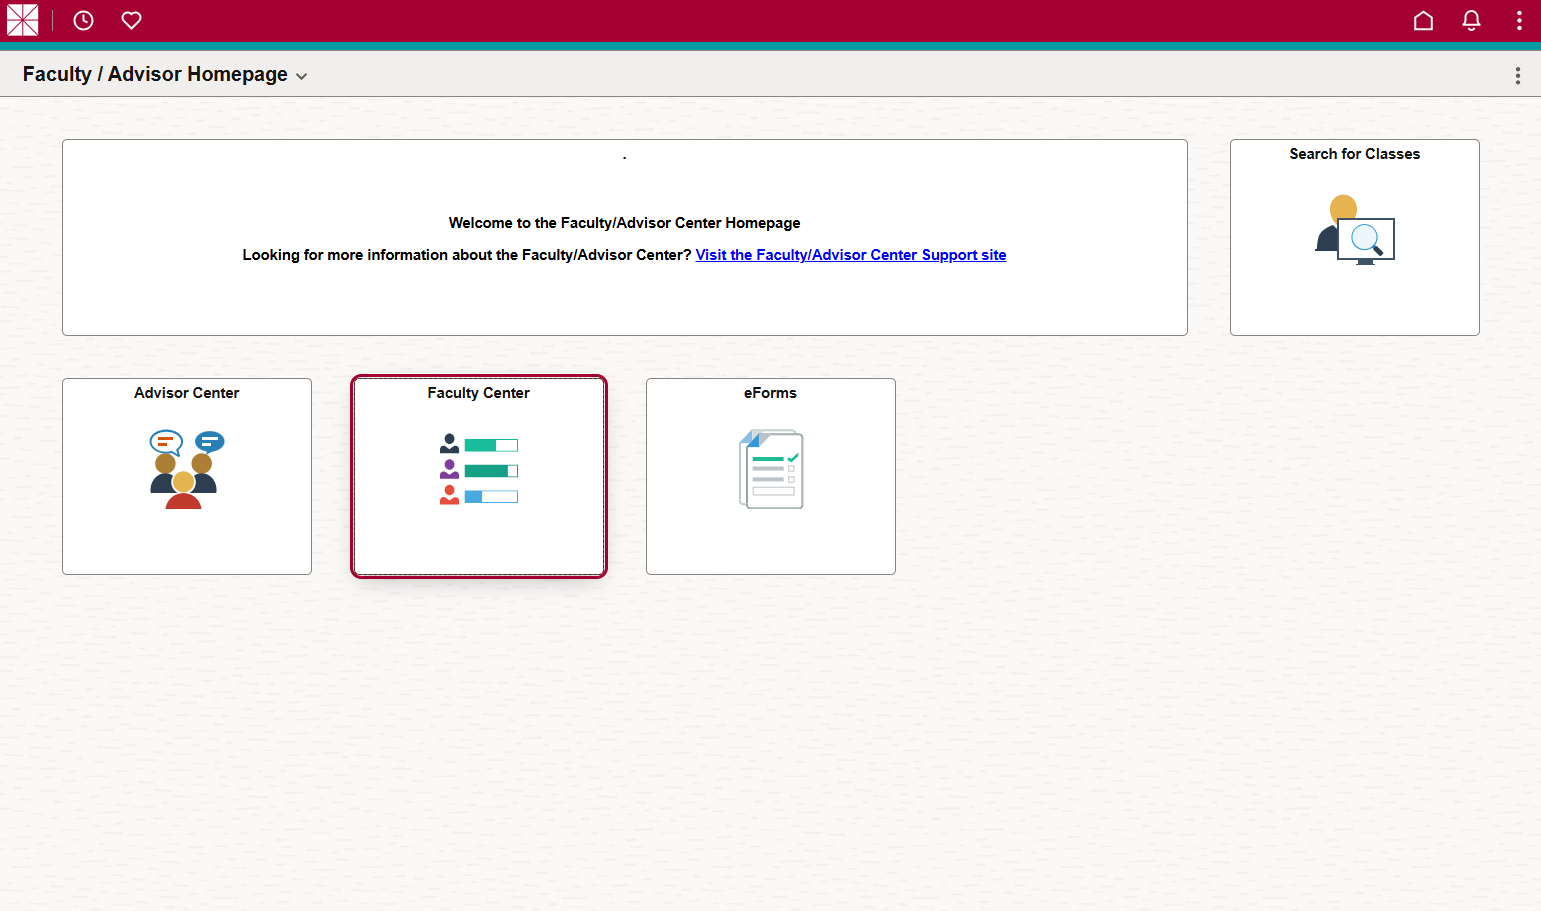Image resolution: width=1541 pixels, height=911 pixels.
Task: Click the university logo icon
Action: tap(22, 20)
